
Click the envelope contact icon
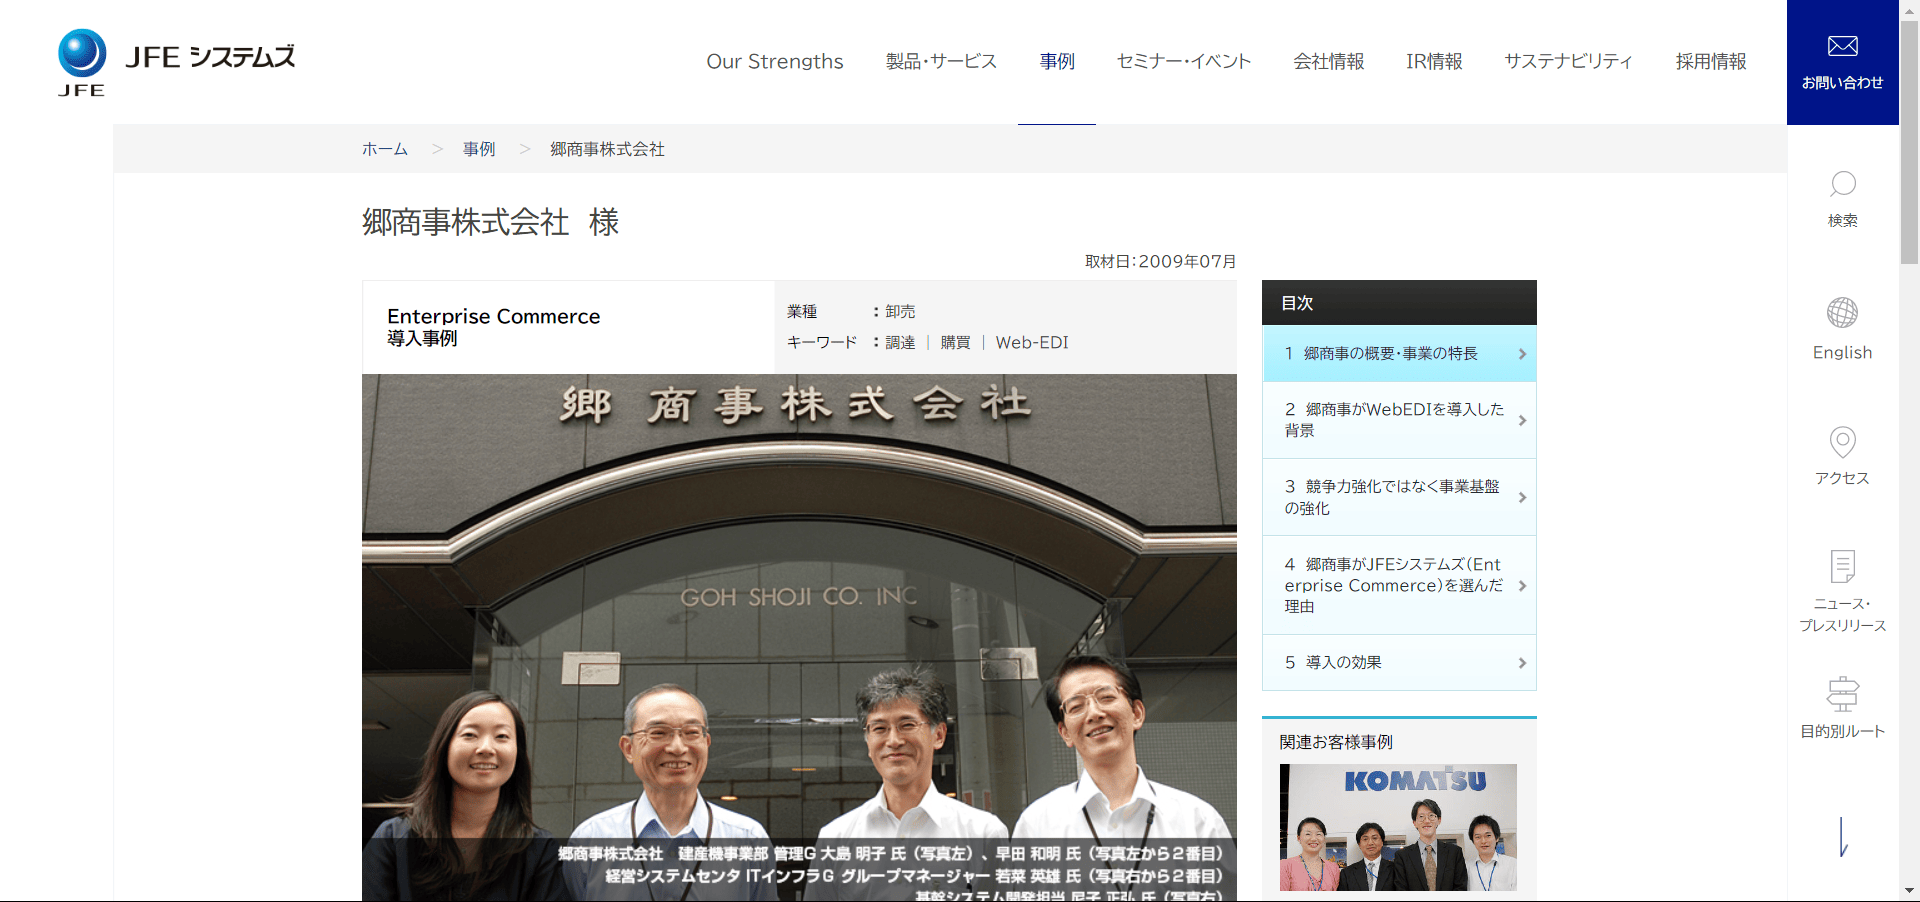(1842, 46)
